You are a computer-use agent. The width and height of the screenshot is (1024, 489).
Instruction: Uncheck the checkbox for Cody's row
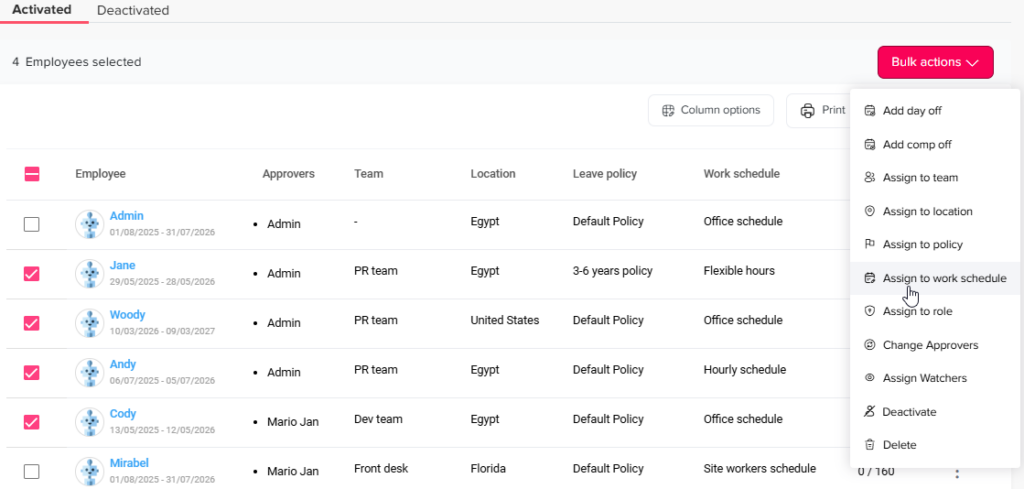point(31,422)
